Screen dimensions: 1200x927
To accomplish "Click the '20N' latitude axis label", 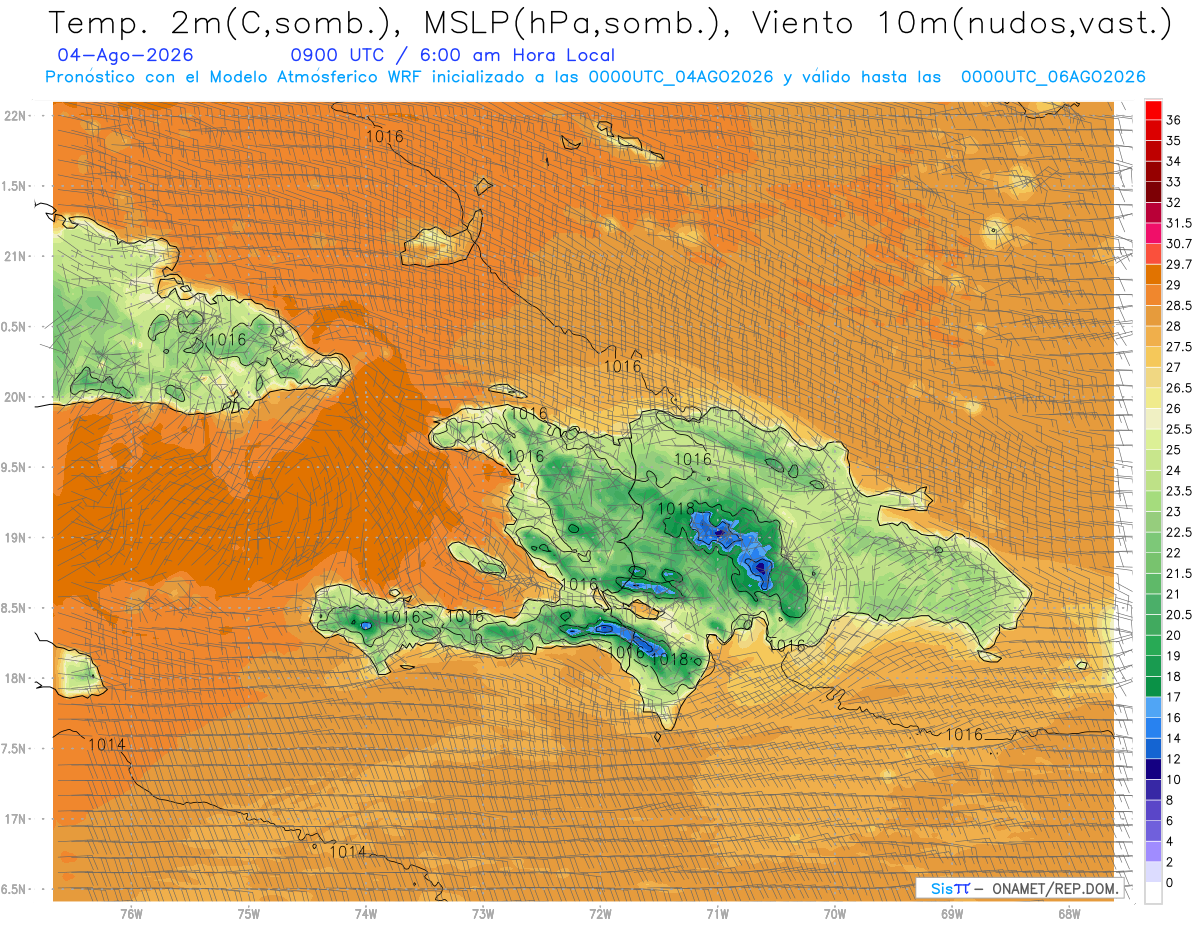I will point(17,397).
